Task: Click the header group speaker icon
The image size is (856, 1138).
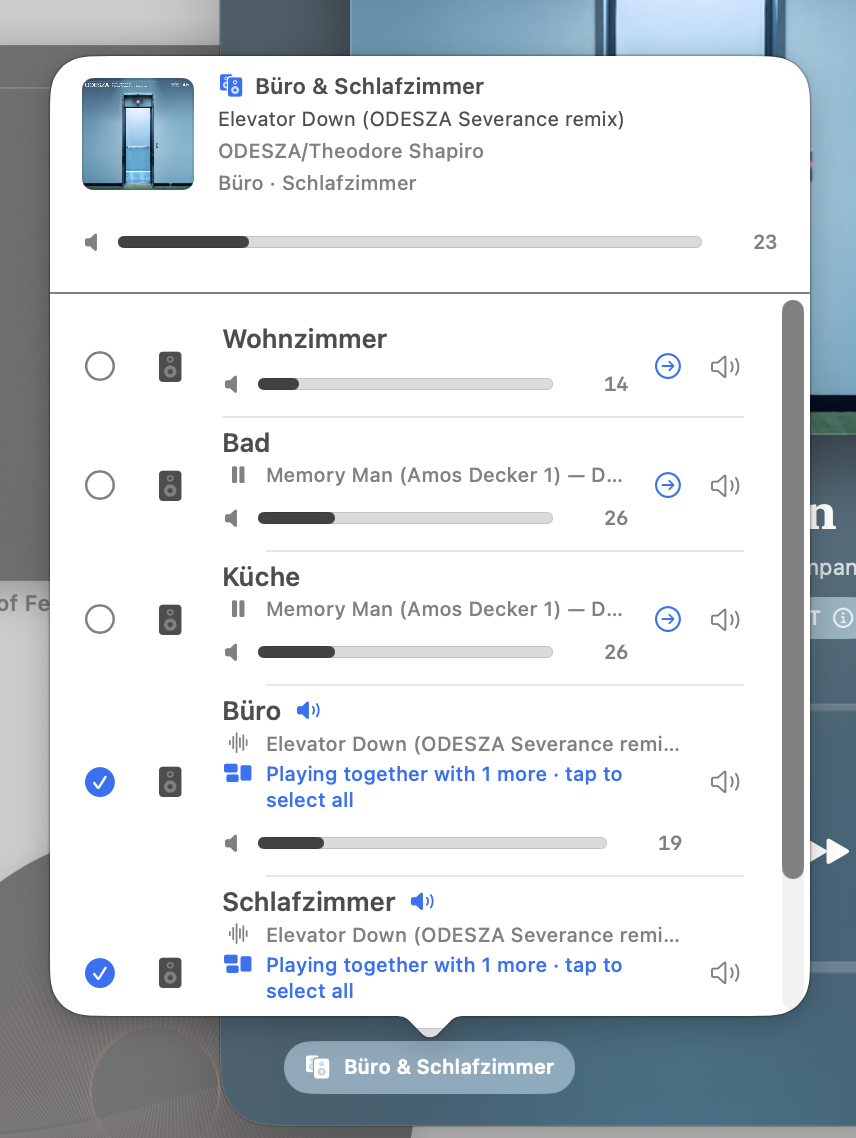Action: tap(232, 86)
